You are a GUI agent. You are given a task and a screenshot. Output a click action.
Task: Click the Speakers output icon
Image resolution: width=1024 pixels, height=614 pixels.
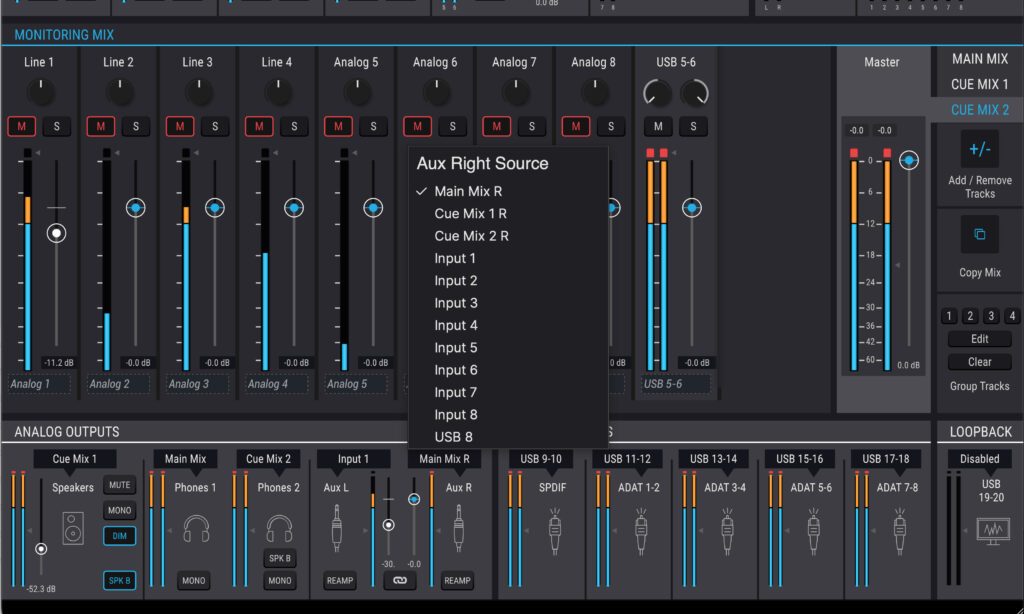[73, 528]
